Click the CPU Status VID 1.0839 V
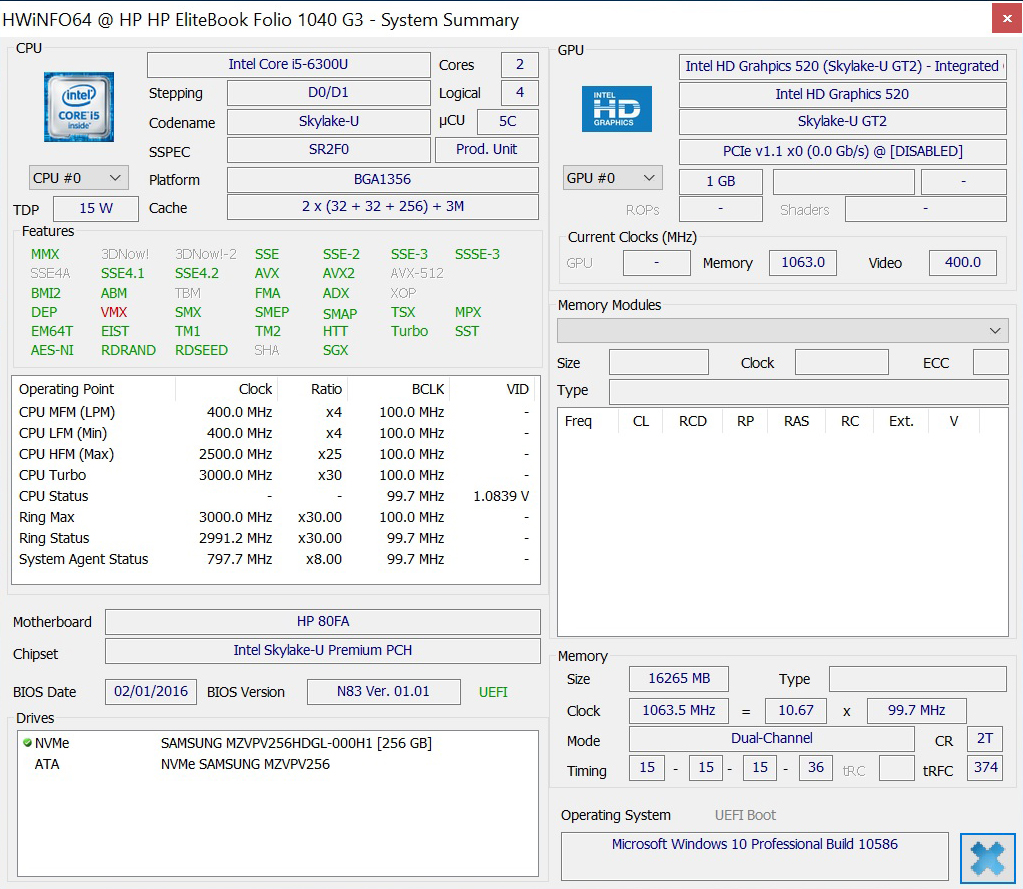The image size is (1023, 889). [501, 496]
